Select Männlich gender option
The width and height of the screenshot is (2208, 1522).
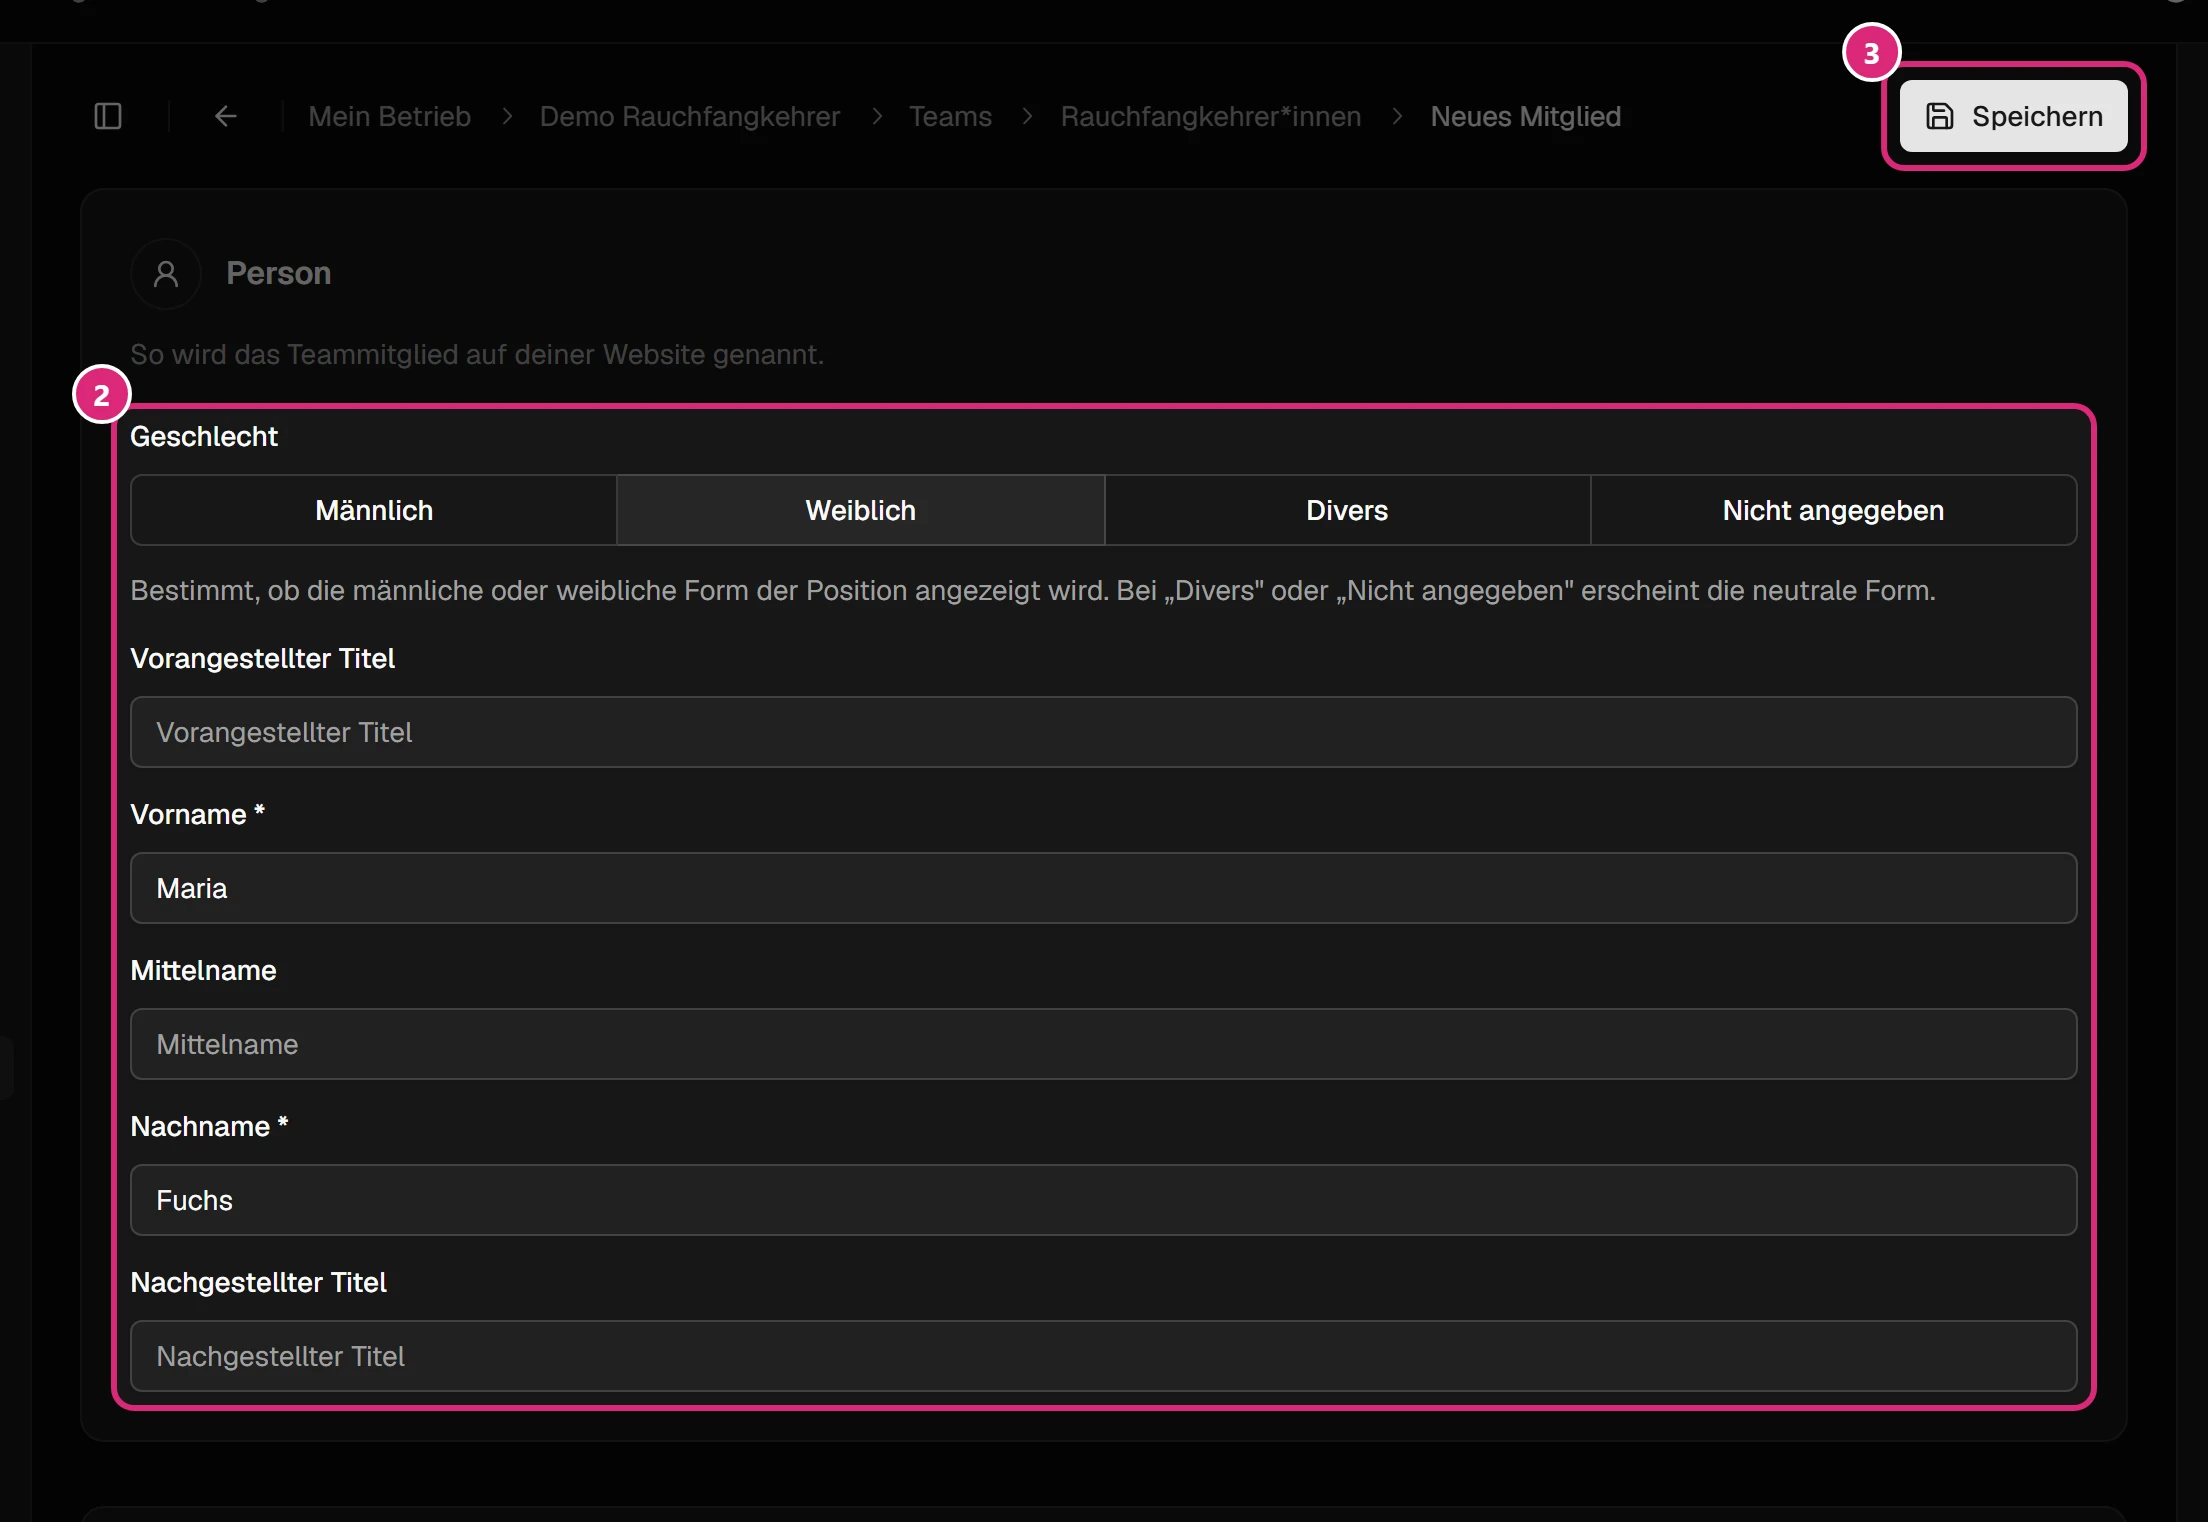pyautogui.click(x=374, y=510)
